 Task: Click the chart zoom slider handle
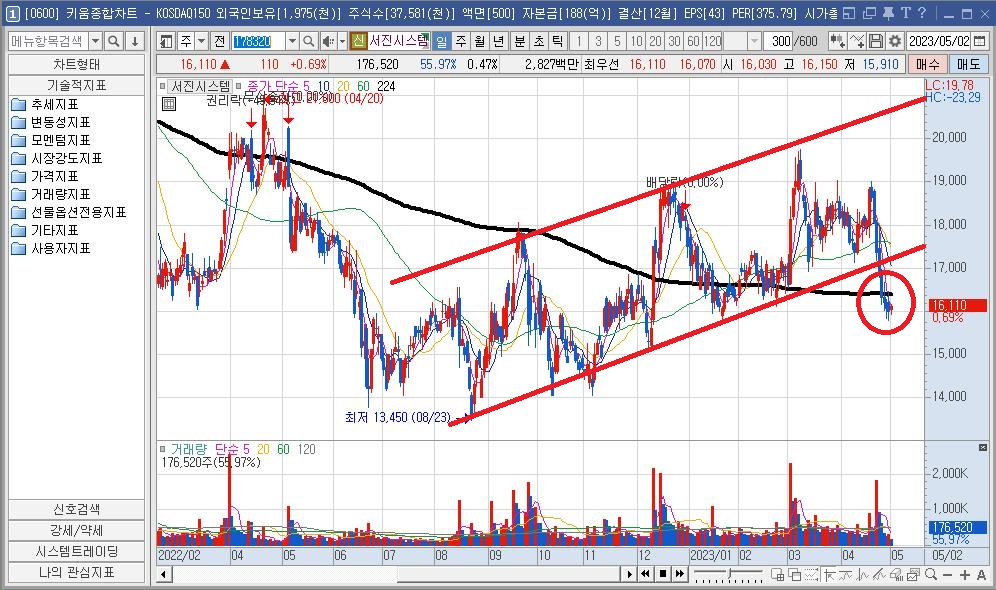[730, 575]
